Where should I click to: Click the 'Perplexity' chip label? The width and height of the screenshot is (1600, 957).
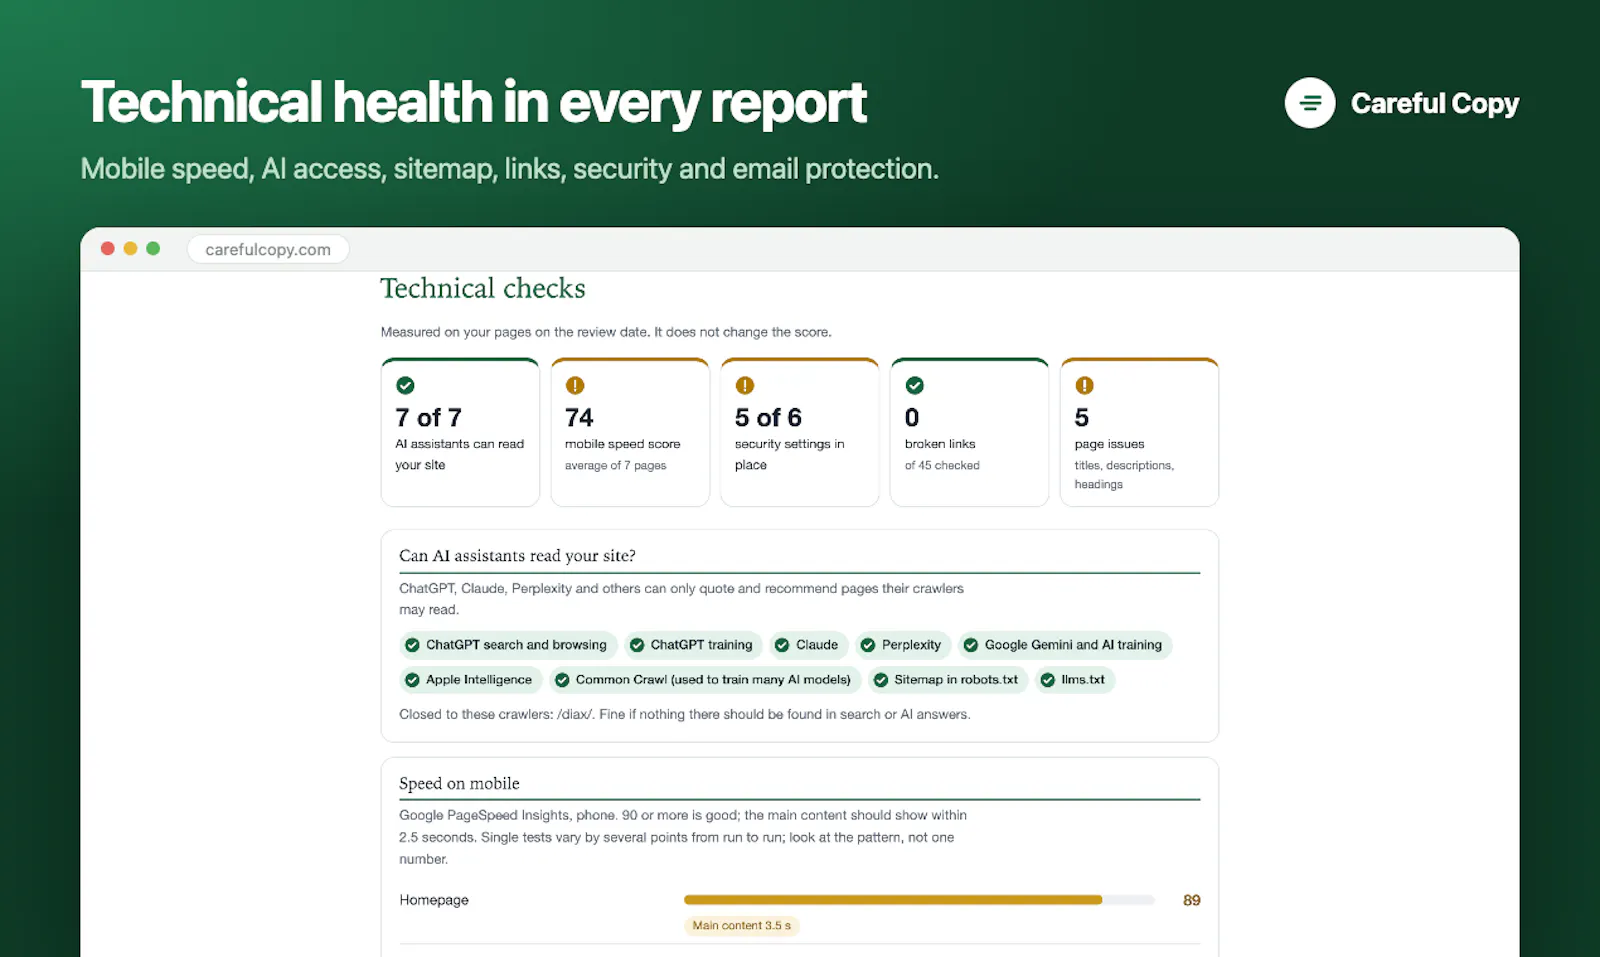(x=911, y=645)
